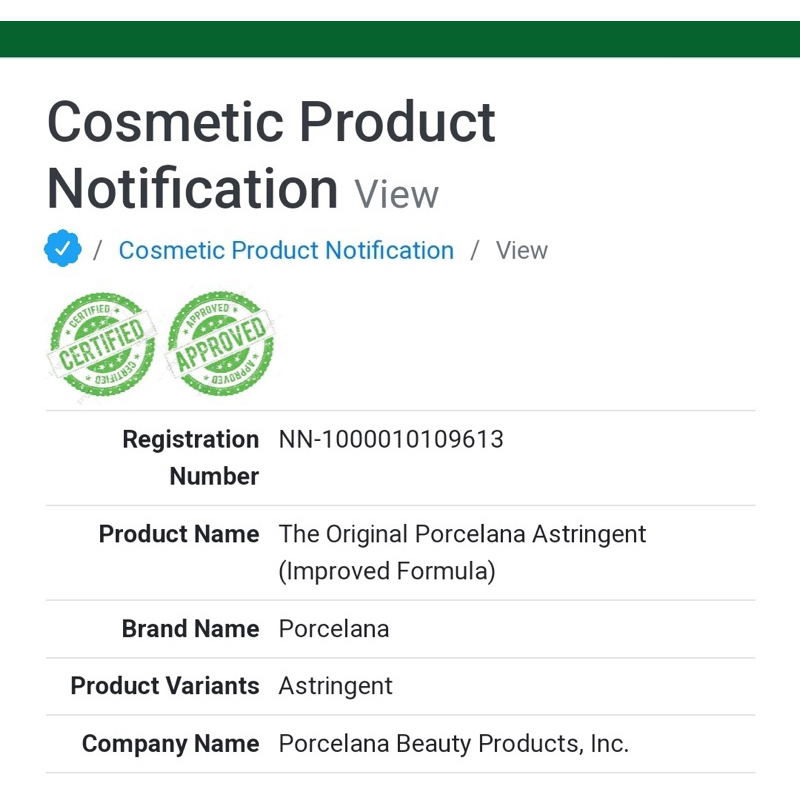Image resolution: width=800 pixels, height=800 pixels.
Task: Click the Astringent product variant value
Action: (x=336, y=686)
